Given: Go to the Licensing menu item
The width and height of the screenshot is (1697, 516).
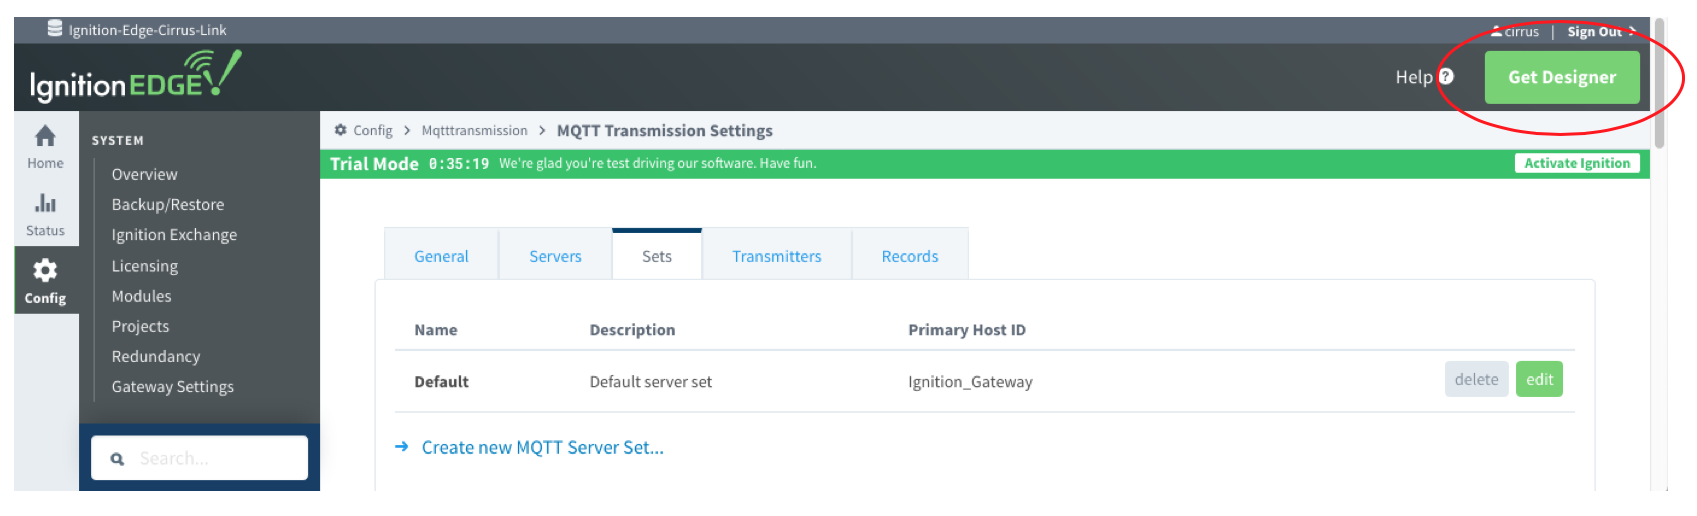Looking at the screenshot, I should coord(145,266).
